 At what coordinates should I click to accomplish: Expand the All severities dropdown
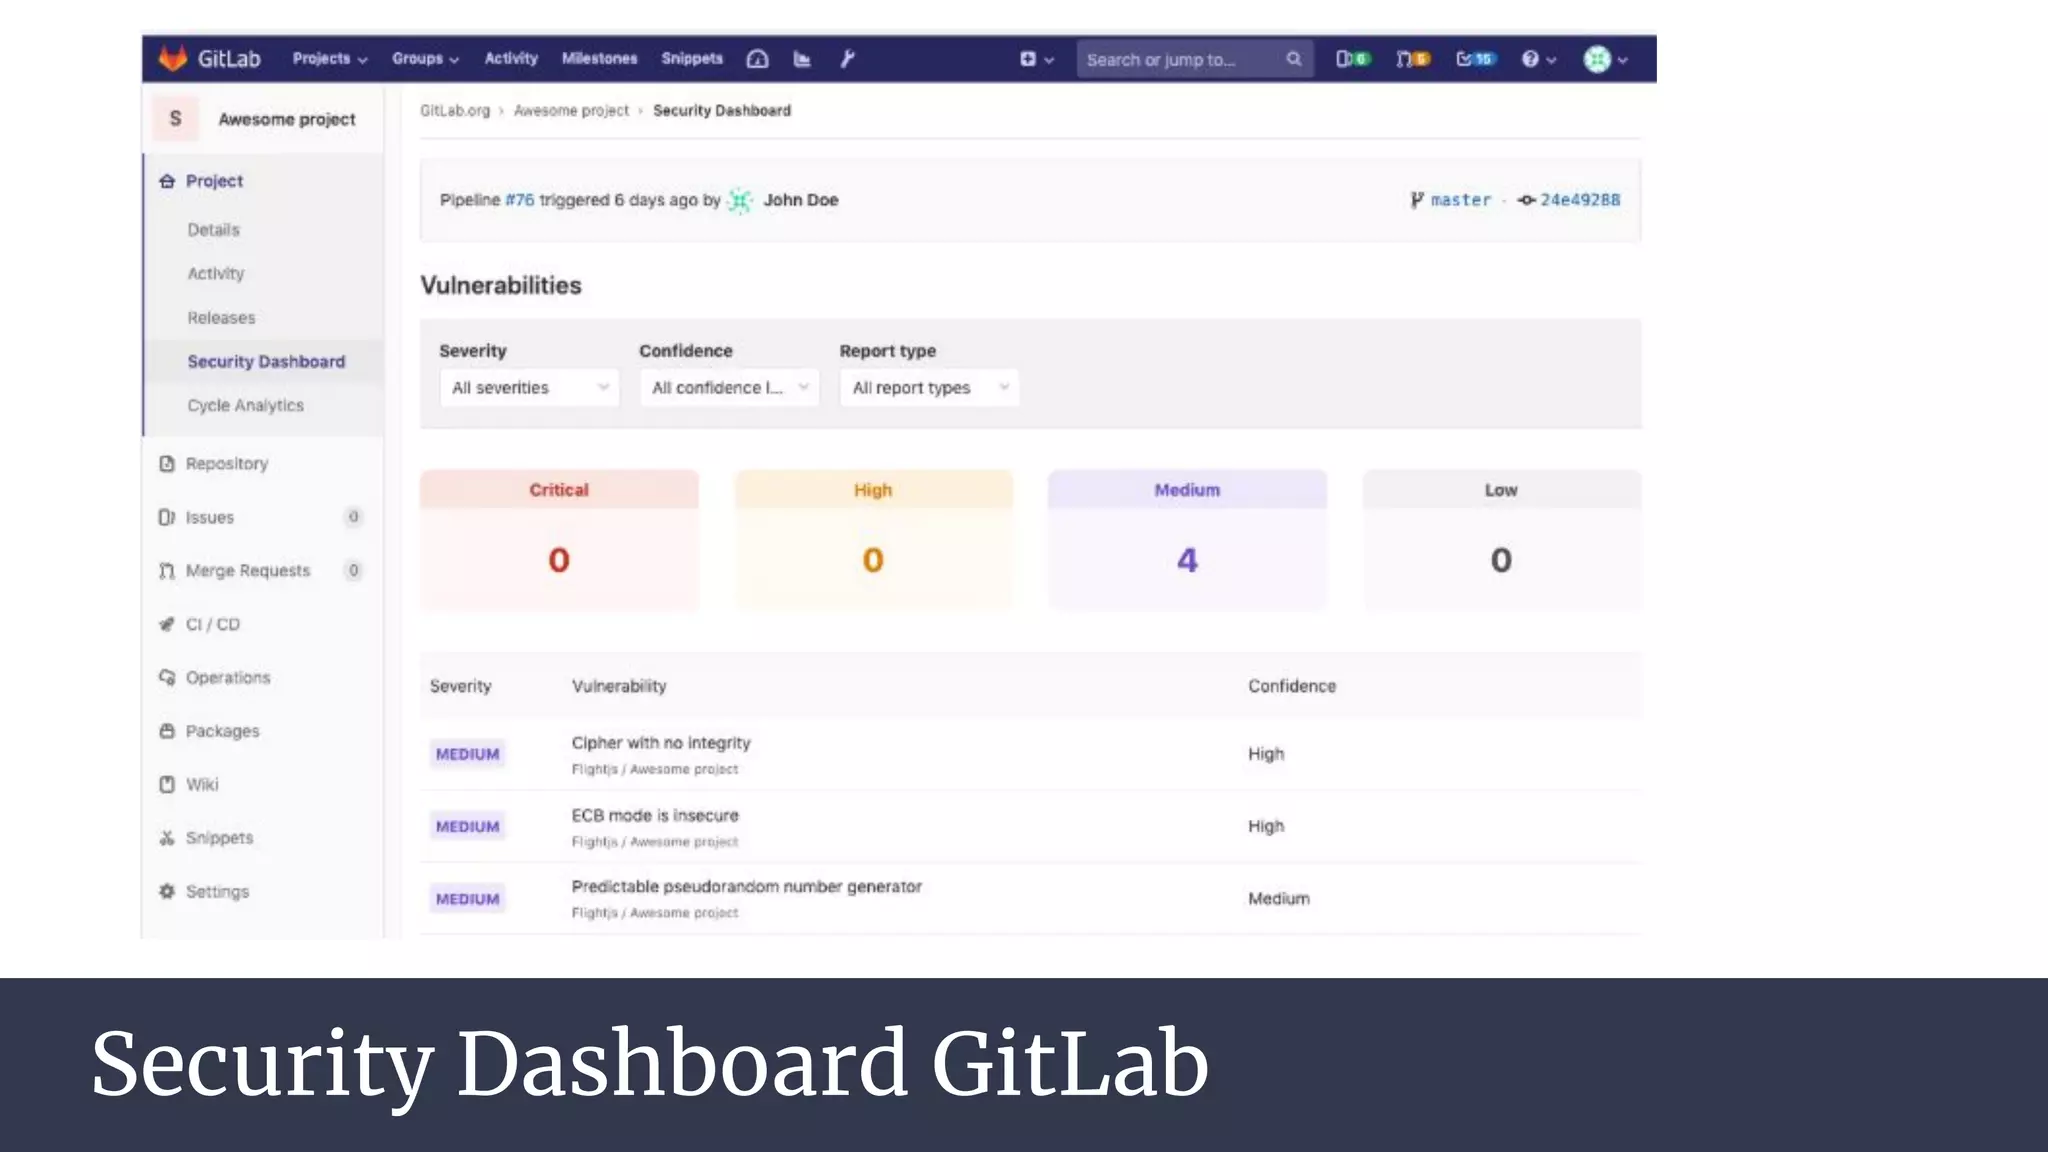[529, 388]
